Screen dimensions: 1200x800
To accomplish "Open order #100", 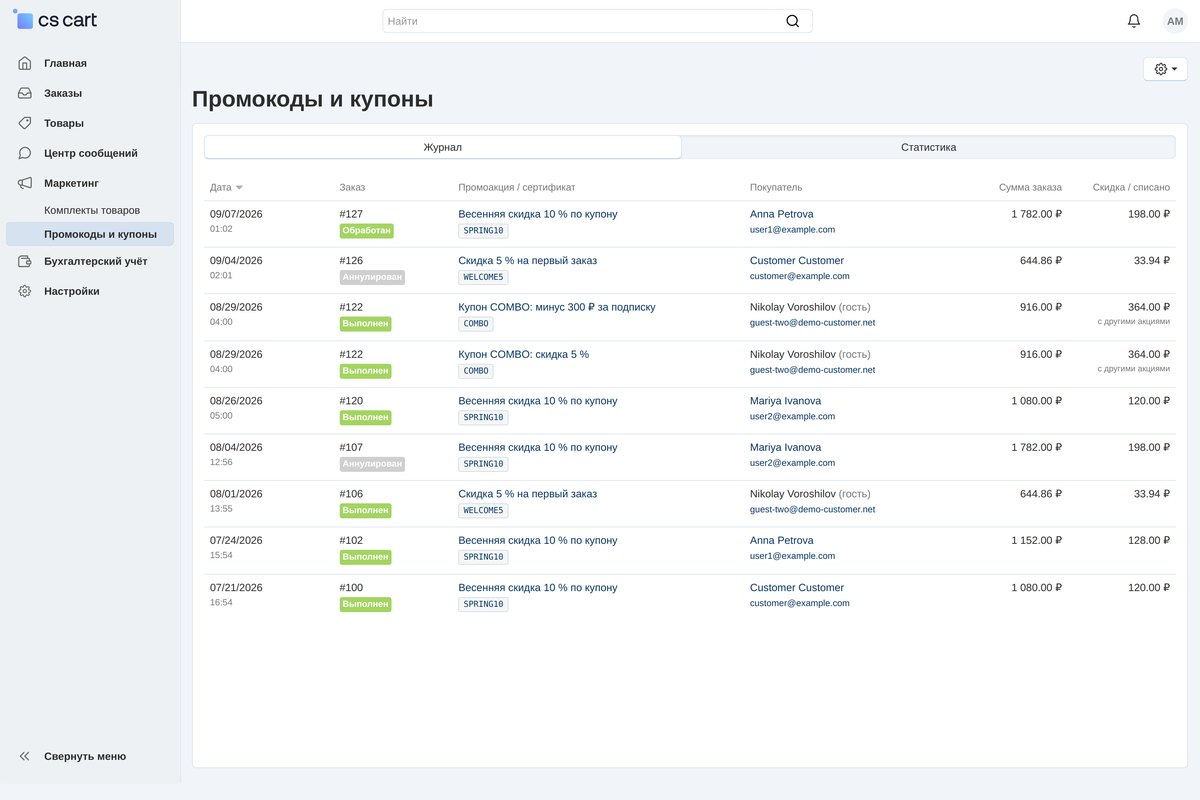I will pyautogui.click(x=351, y=588).
